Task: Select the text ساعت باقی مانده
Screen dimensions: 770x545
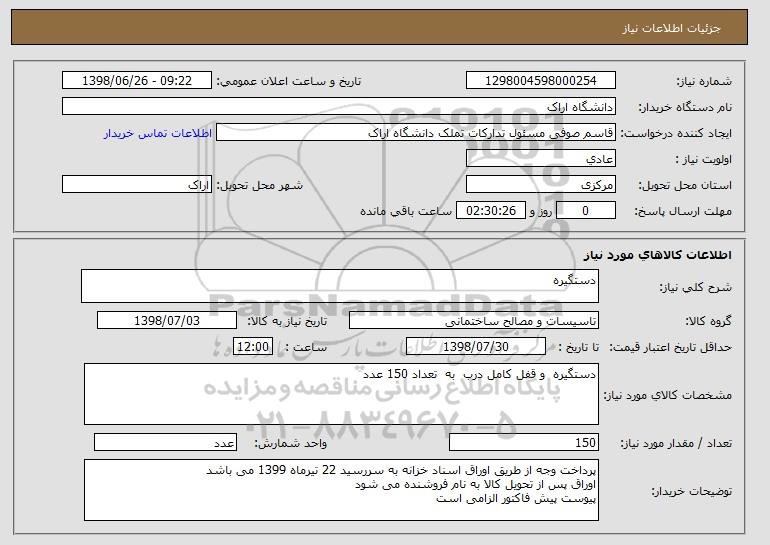Action: [x=406, y=211]
